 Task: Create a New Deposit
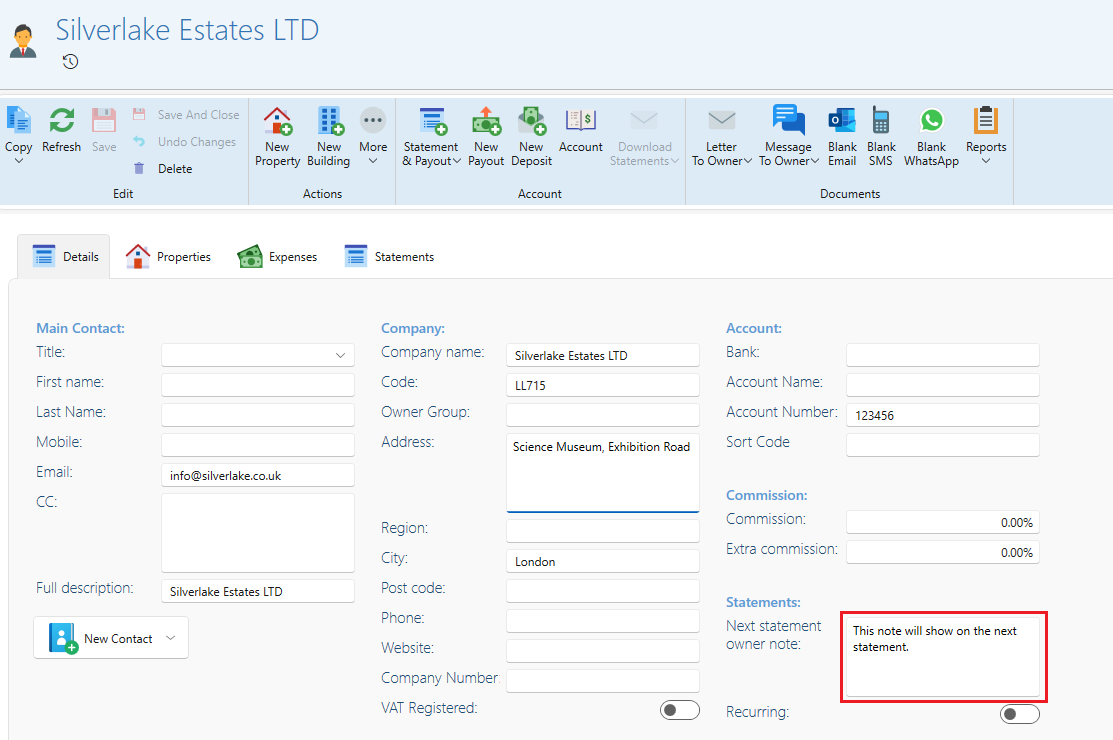531,137
